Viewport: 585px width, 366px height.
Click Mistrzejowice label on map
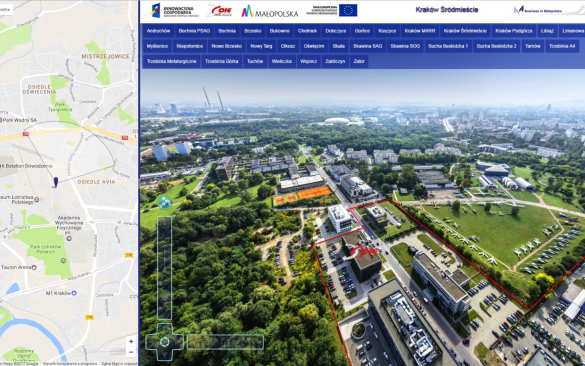coord(106,56)
